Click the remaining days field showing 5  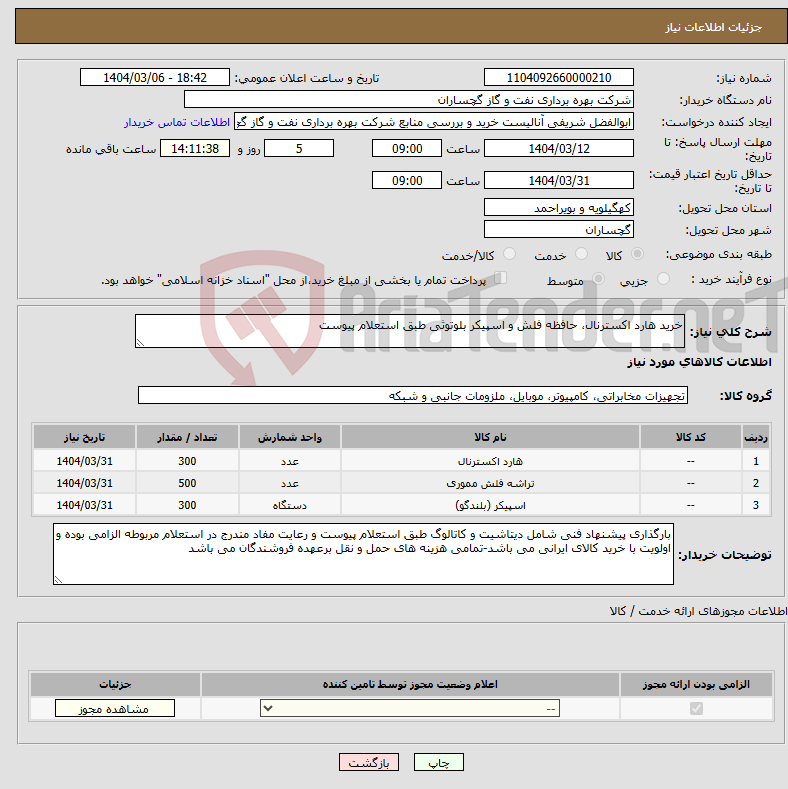tap(299, 148)
